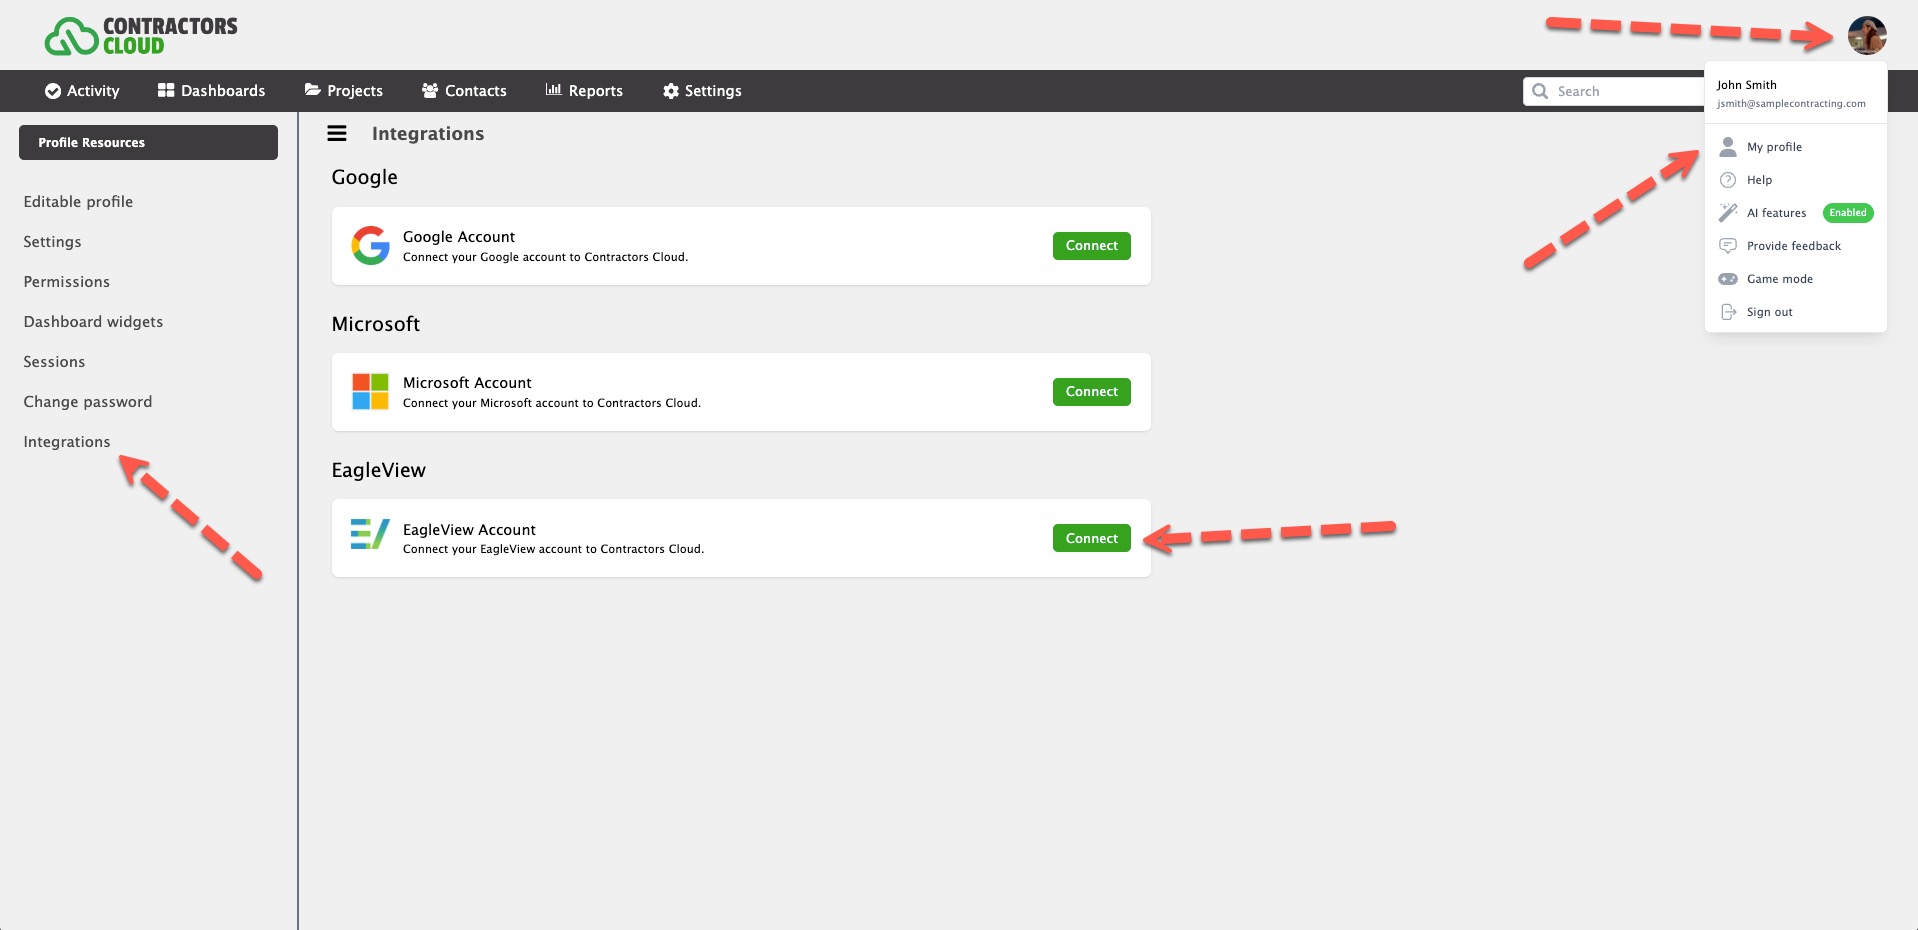
Task: Toggle the hamburger sidebar menu
Action: 337,134
